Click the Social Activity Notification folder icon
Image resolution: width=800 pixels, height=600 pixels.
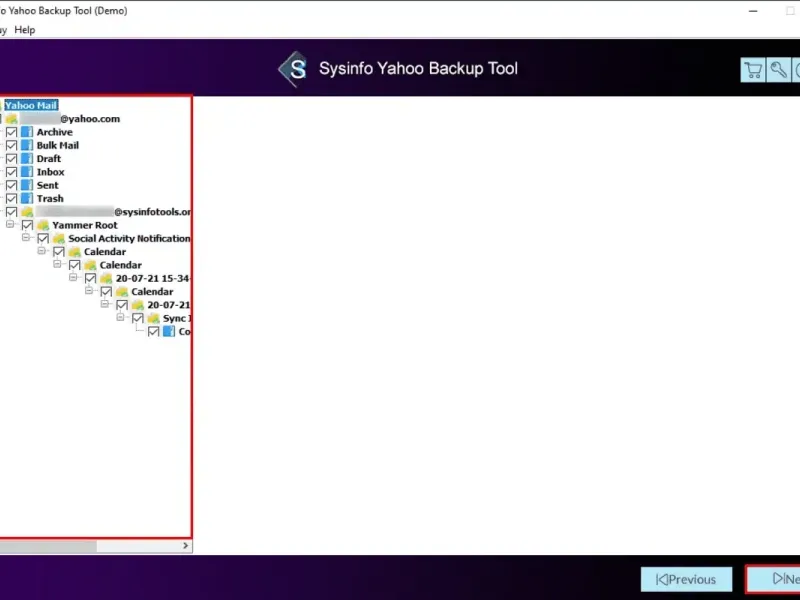point(59,238)
